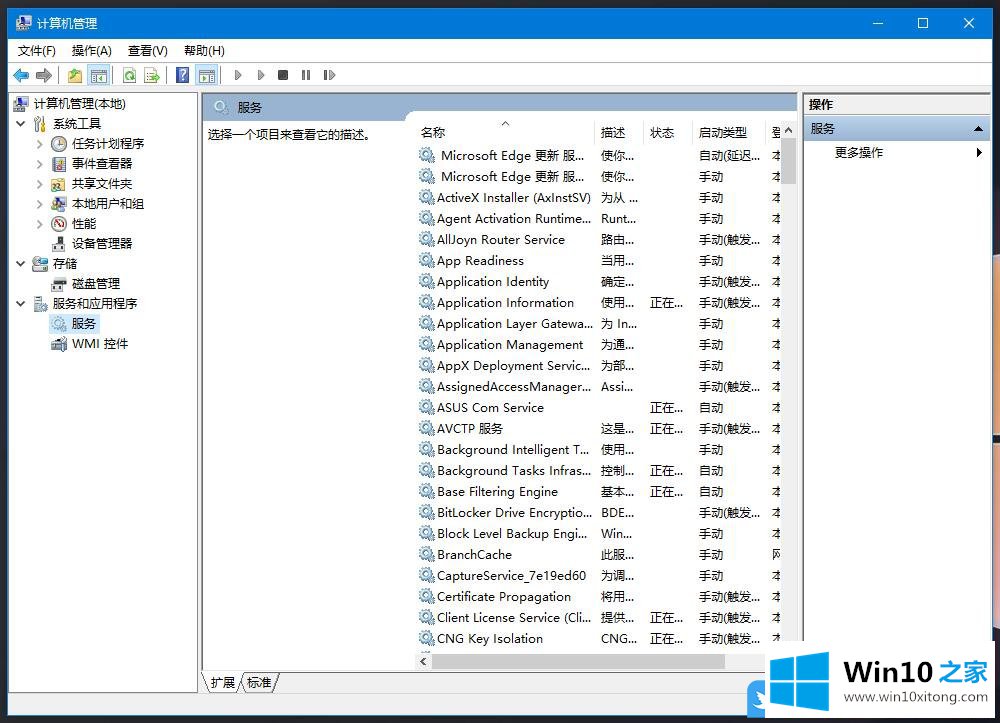The height and width of the screenshot is (723, 1000).
Task: Select 性能 in the tree
Action: pyautogui.click(x=84, y=224)
